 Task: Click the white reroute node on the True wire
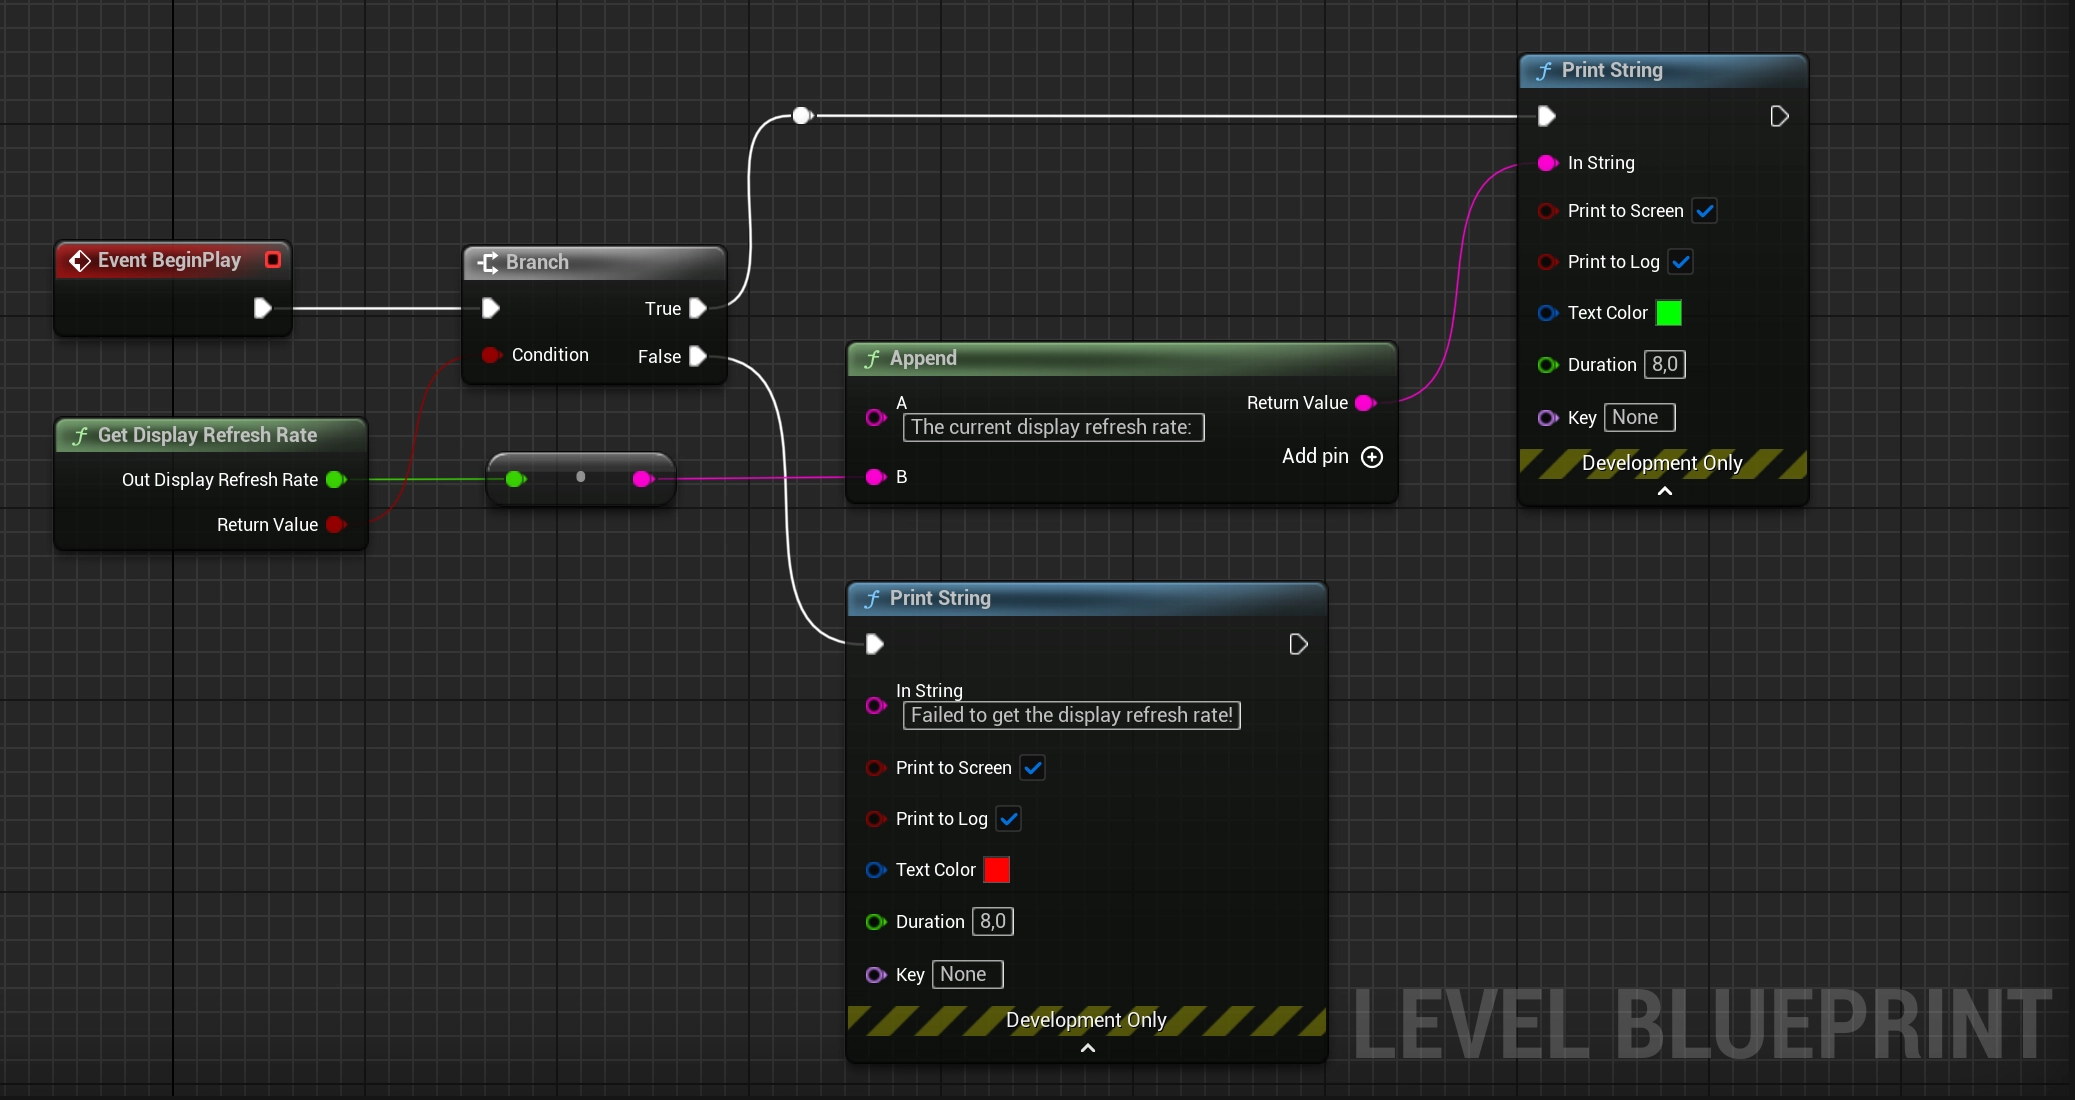pos(801,116)
